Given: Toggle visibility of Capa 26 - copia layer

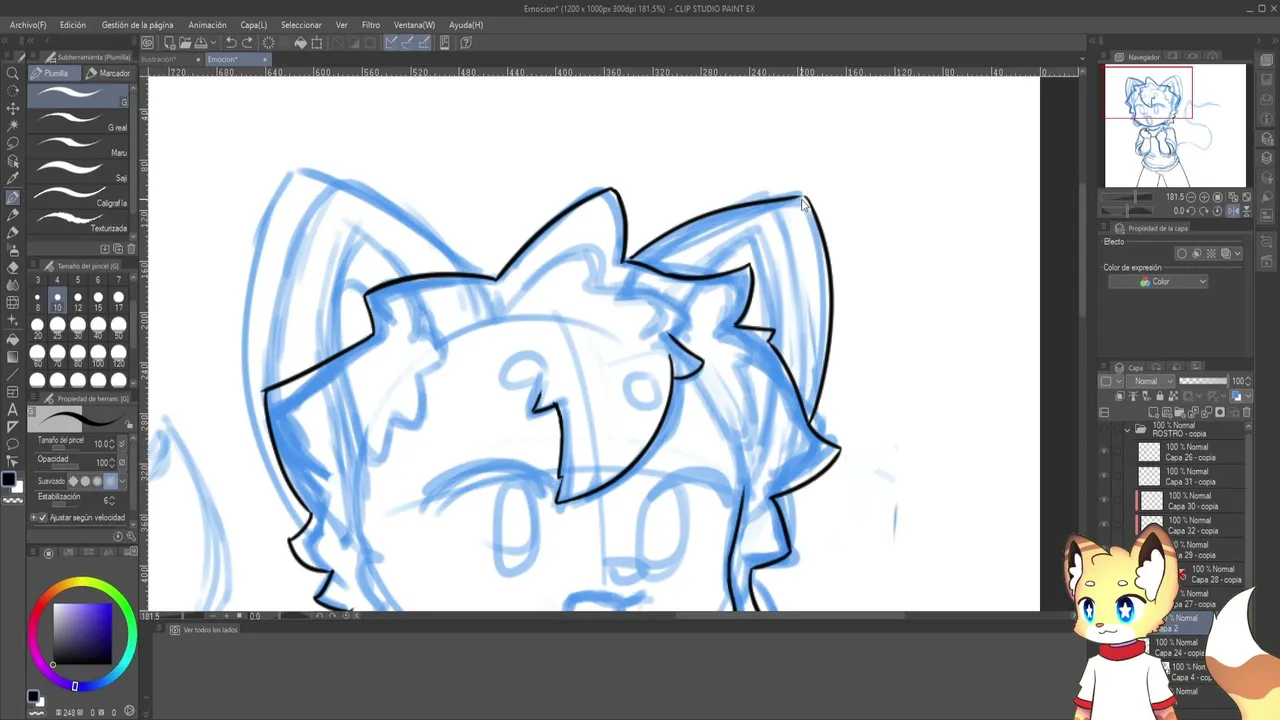Looking at the screenshot, I should pyautogui.click(x=1104, y=453).
